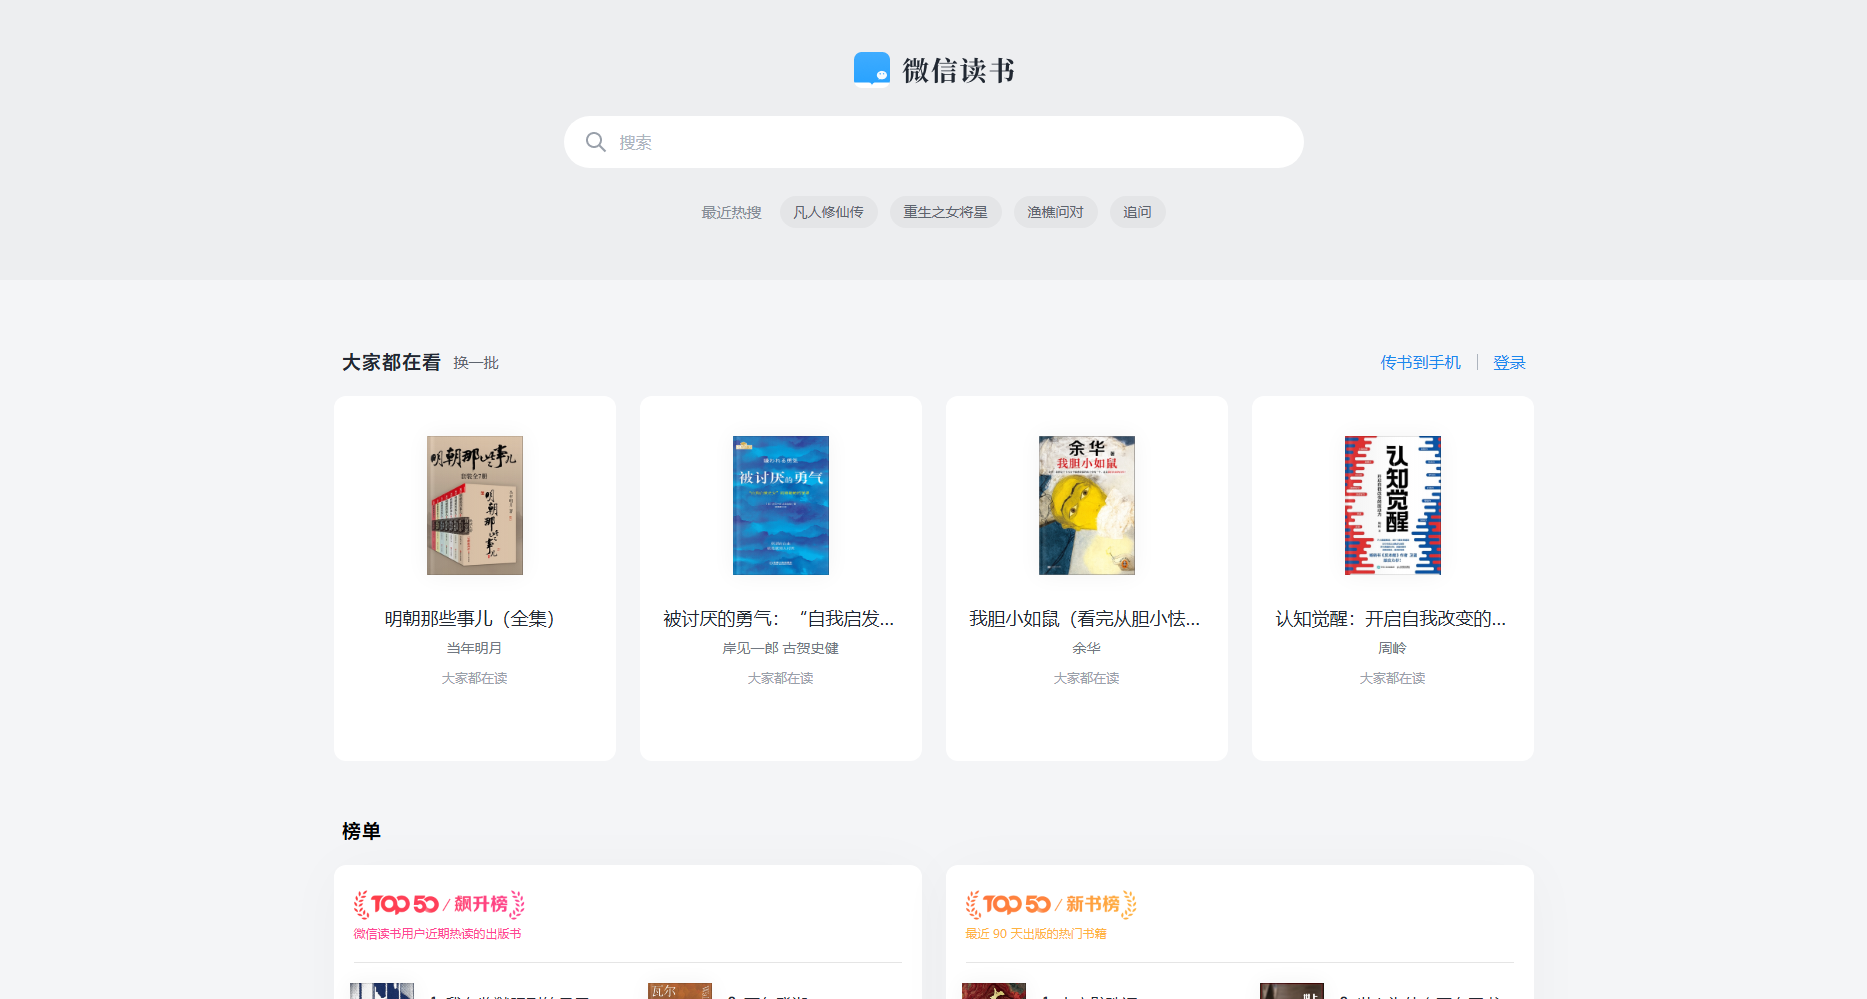Click author name 余华

click(1087, 648)
